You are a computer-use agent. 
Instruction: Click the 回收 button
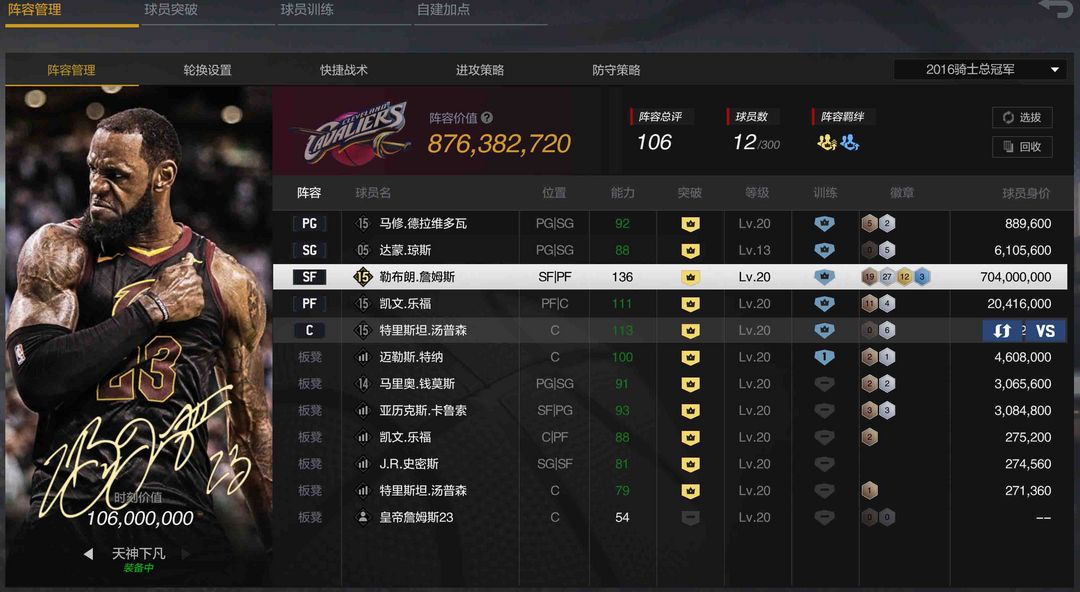1022,147
